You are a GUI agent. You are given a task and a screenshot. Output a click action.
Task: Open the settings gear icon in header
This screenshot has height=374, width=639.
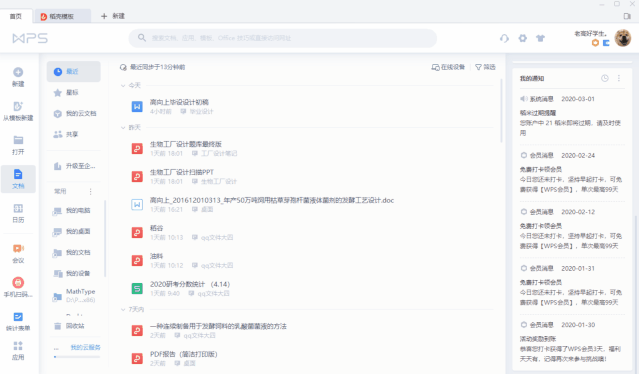click(522, 38)
